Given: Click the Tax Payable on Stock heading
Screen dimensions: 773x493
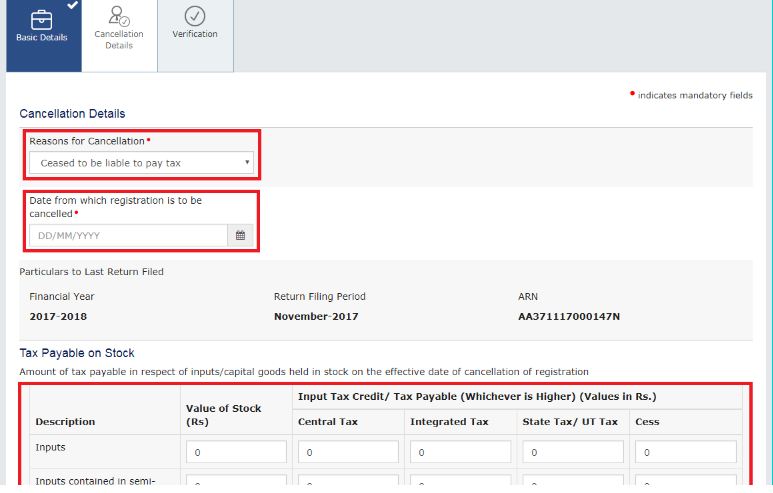Looking at the screenshot, I should point(77,353).
